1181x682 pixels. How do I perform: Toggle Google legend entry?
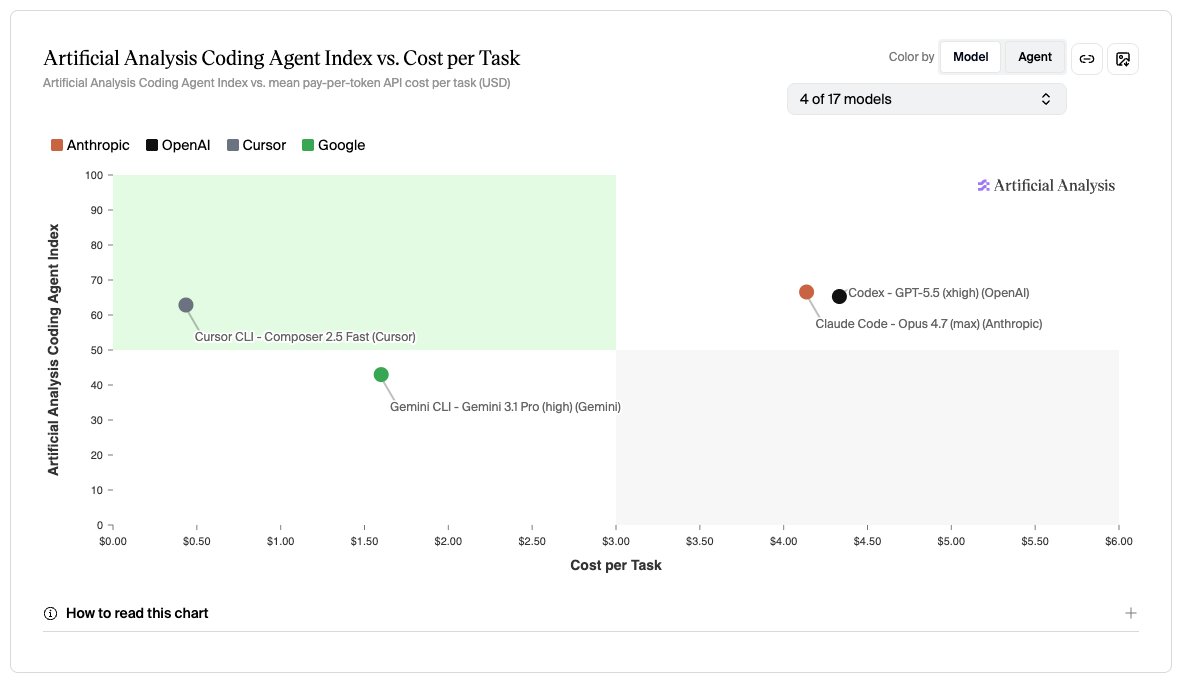click(x=334, y=145)
